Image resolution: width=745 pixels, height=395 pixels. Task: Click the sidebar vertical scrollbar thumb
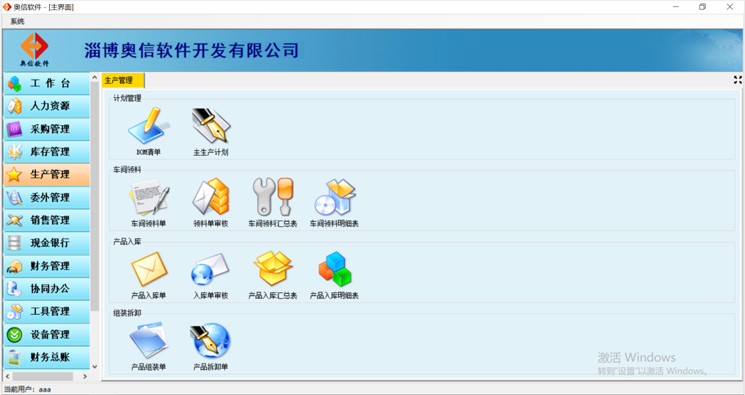tap(95, 197)
